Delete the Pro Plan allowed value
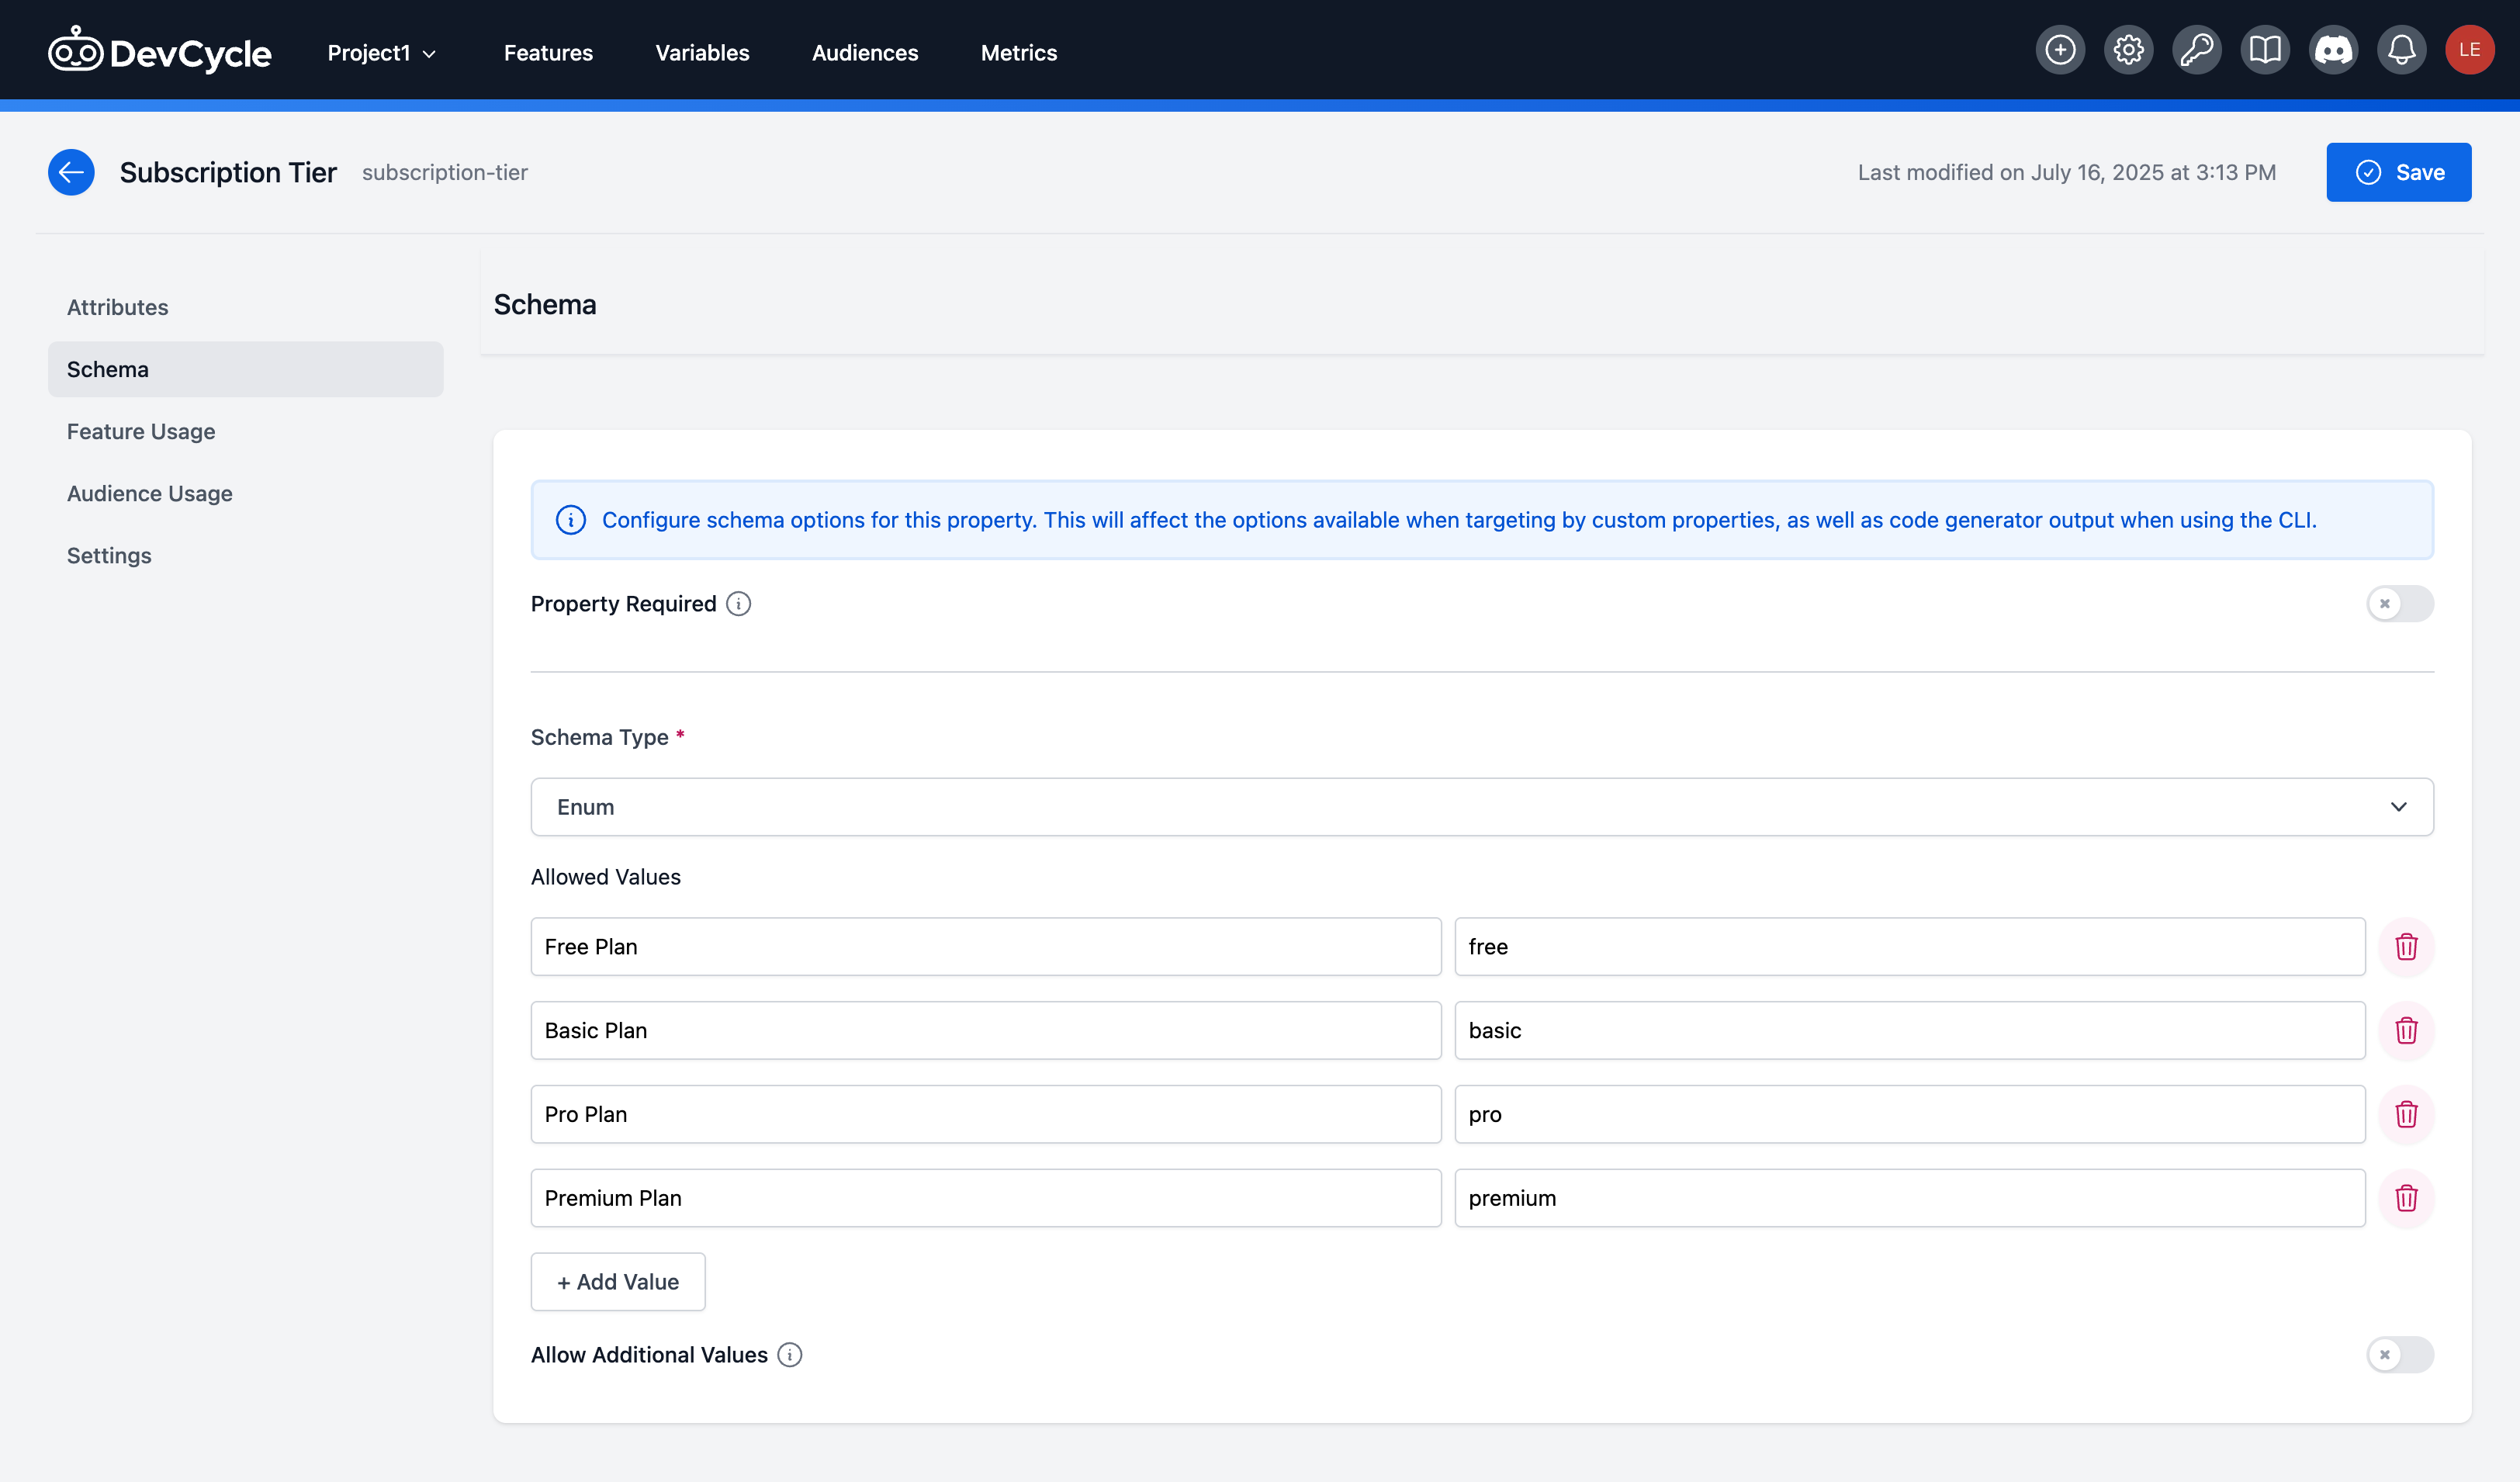 pyautogui.click(x=2407, y=1114)
